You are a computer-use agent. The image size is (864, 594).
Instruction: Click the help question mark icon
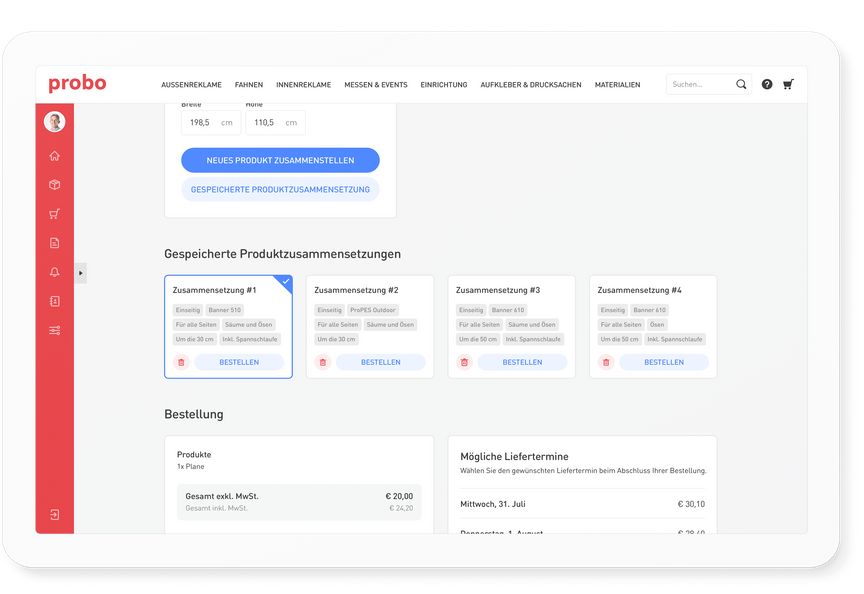(x=766, y=84)
